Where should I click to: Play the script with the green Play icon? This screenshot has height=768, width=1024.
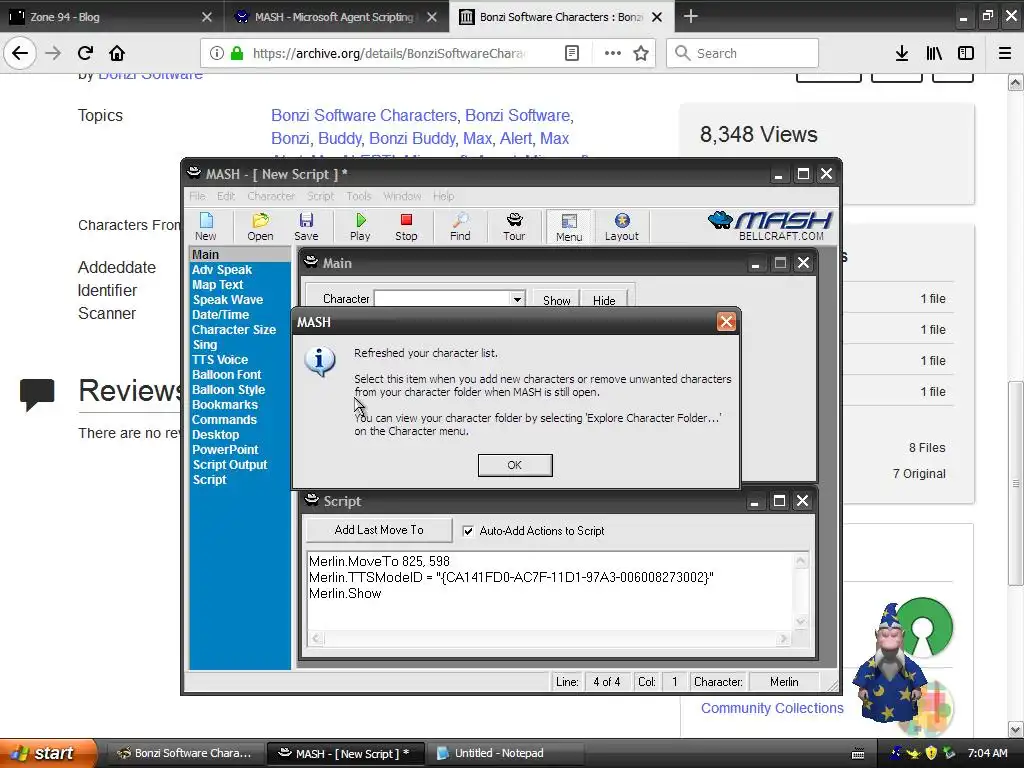click(360, 227)
